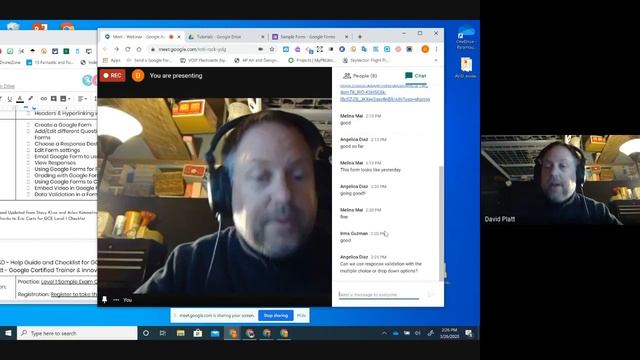Click the insert link icon in Docs
Viewport: 640px width, 360px height.
click(43, 99)
